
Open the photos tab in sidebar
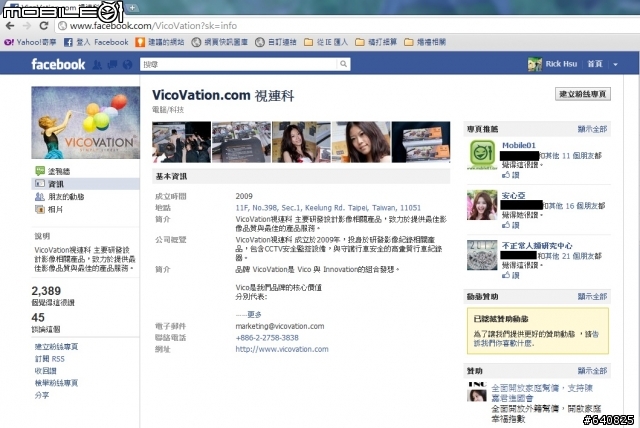[49, 209]
